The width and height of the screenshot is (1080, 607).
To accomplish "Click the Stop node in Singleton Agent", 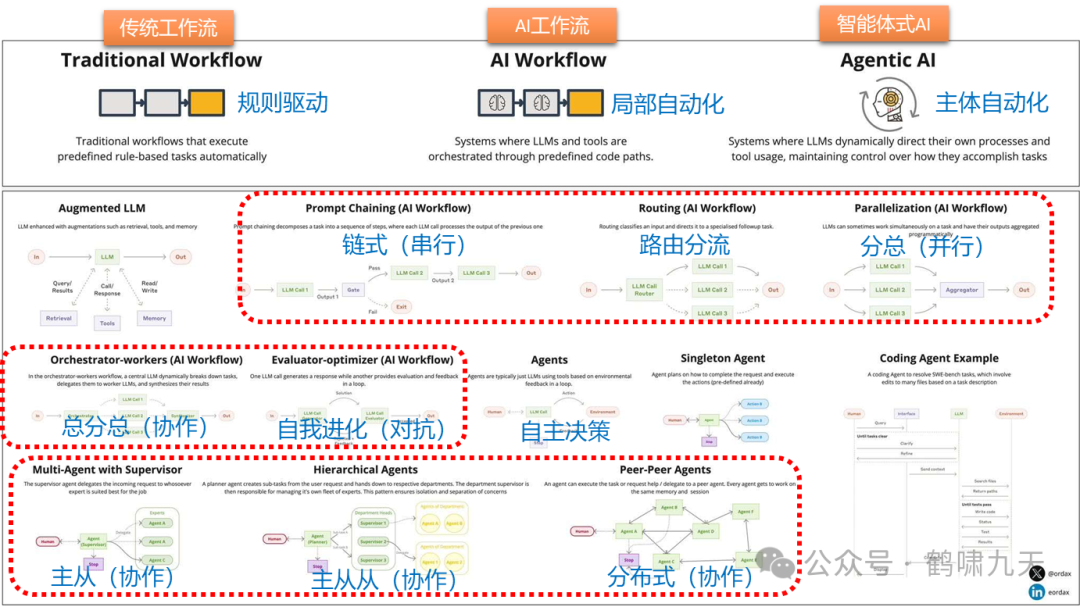I will 709,441.
